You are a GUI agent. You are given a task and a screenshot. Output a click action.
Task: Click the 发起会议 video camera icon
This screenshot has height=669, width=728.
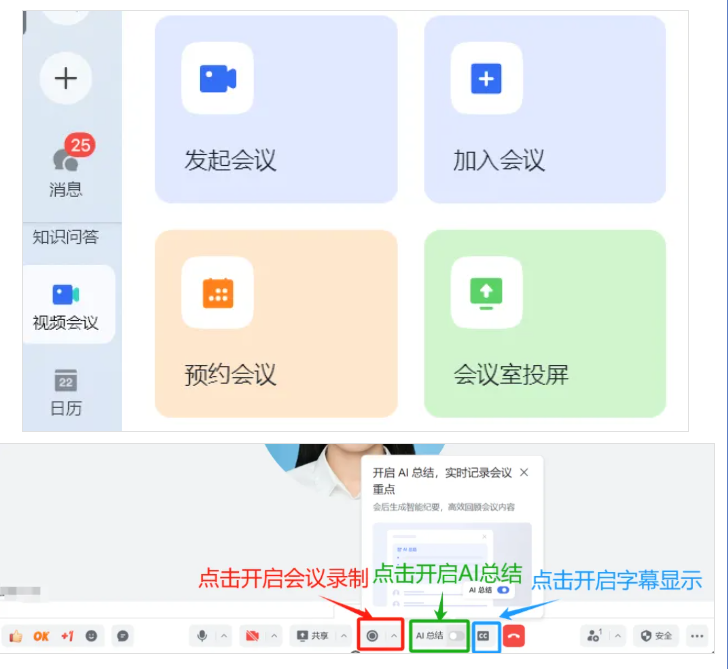pos(217,78)
